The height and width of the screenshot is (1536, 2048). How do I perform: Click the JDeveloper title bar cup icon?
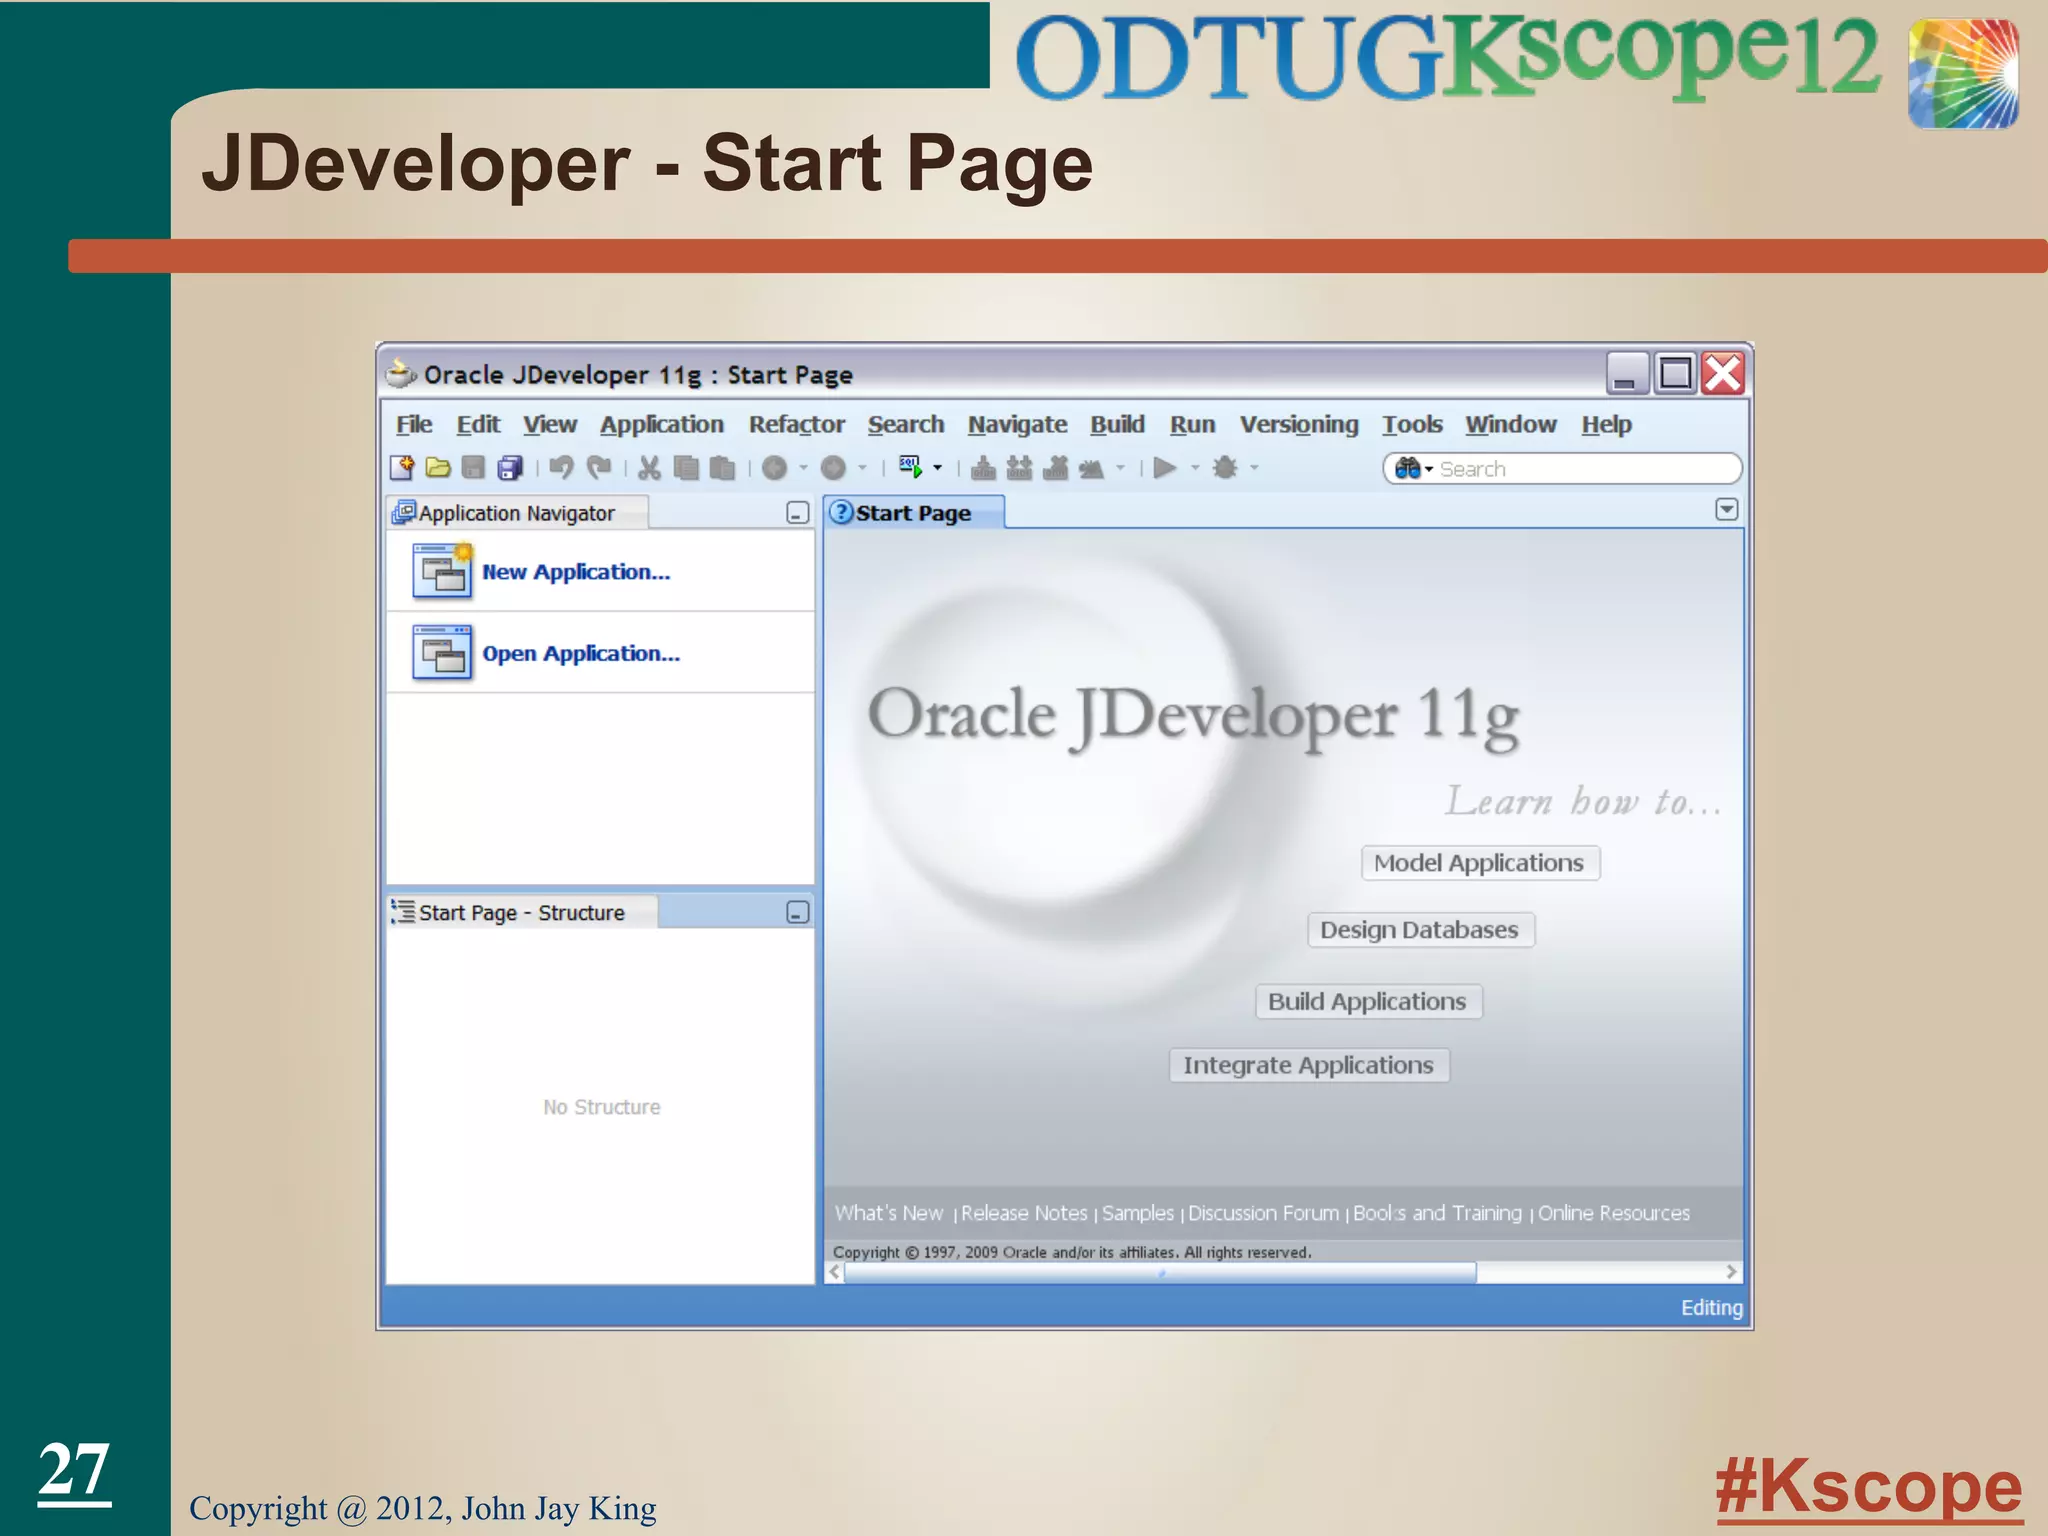click(x=401, y=374)
